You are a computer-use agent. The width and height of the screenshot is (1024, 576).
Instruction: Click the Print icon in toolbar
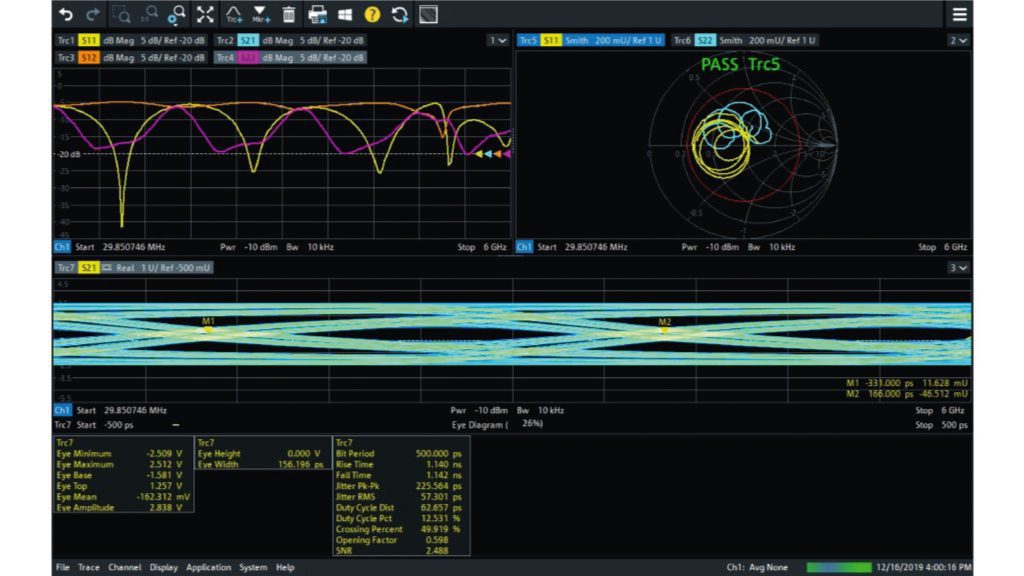317,14
